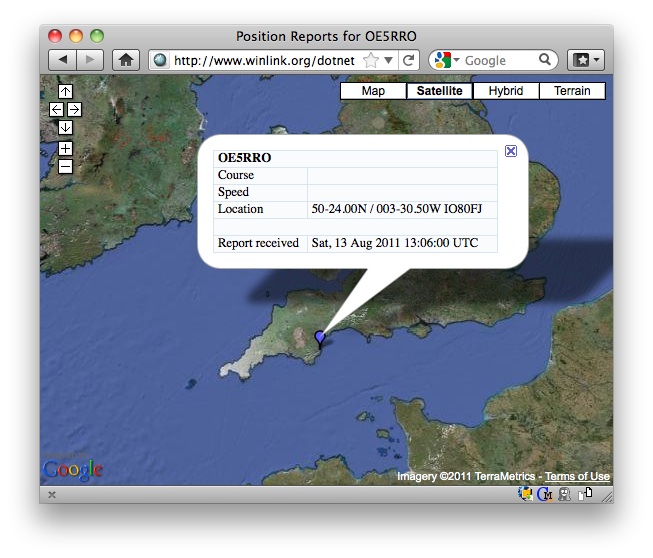This screenshot has height=558, width=653.
Task: Click the robot figure status bar icon
Action: [x=564, y=494]
